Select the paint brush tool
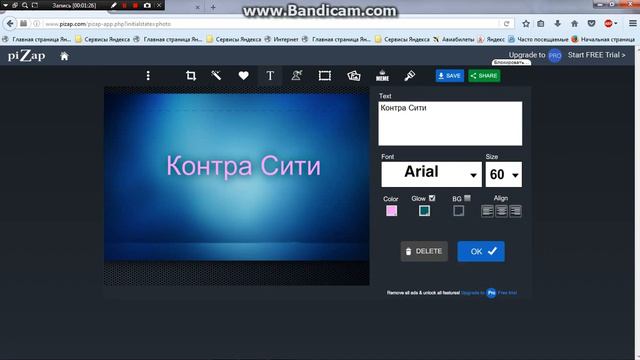 410,76
